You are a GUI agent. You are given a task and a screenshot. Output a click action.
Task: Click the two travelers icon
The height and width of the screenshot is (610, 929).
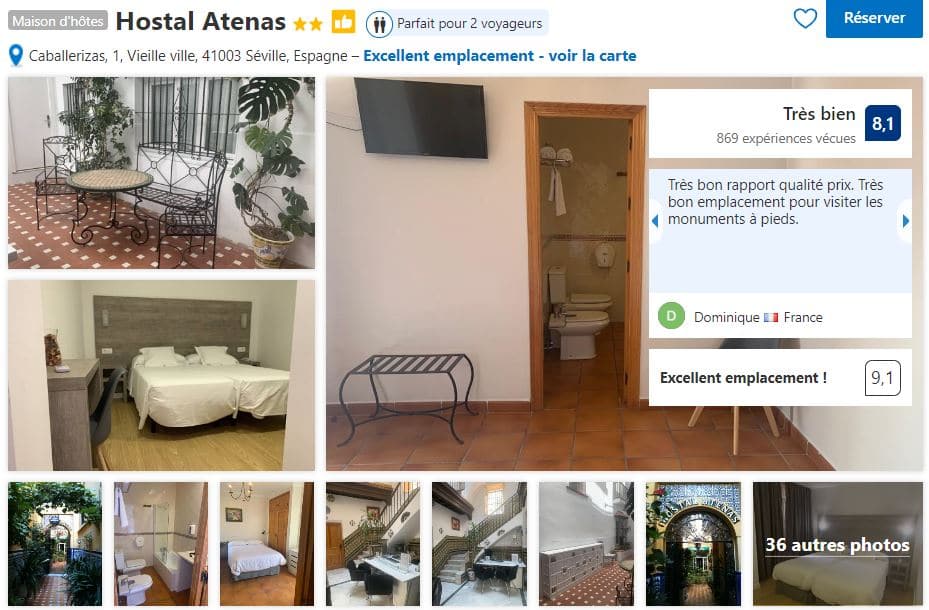click(379, 24)
